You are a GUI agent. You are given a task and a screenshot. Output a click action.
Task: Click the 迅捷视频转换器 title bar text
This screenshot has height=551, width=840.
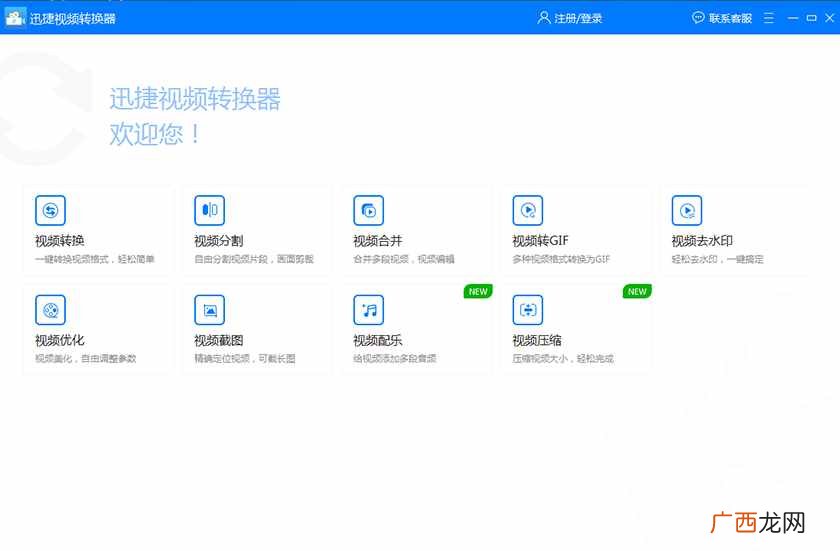click(73, 19)
